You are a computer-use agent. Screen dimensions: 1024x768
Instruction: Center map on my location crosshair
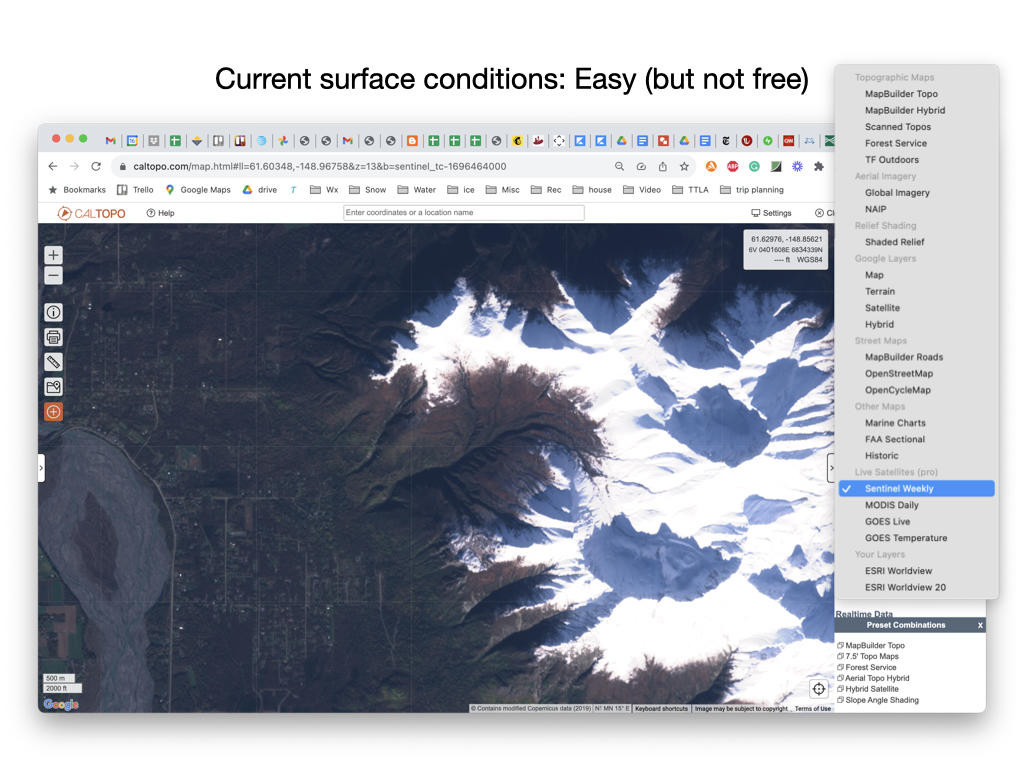[819, 689]
